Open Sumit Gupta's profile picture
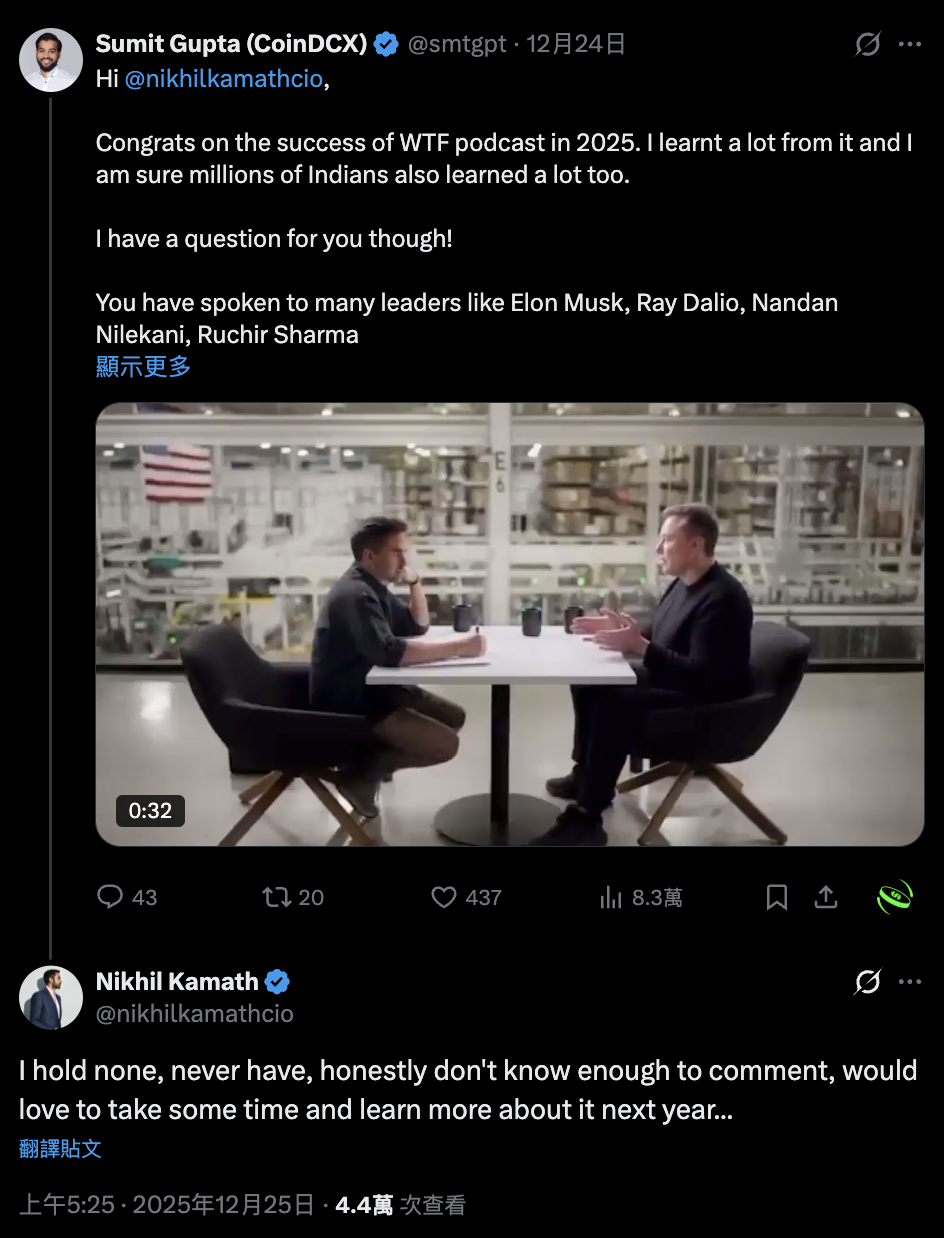Screen dimensions: 944x1238 tap(51, 61)
